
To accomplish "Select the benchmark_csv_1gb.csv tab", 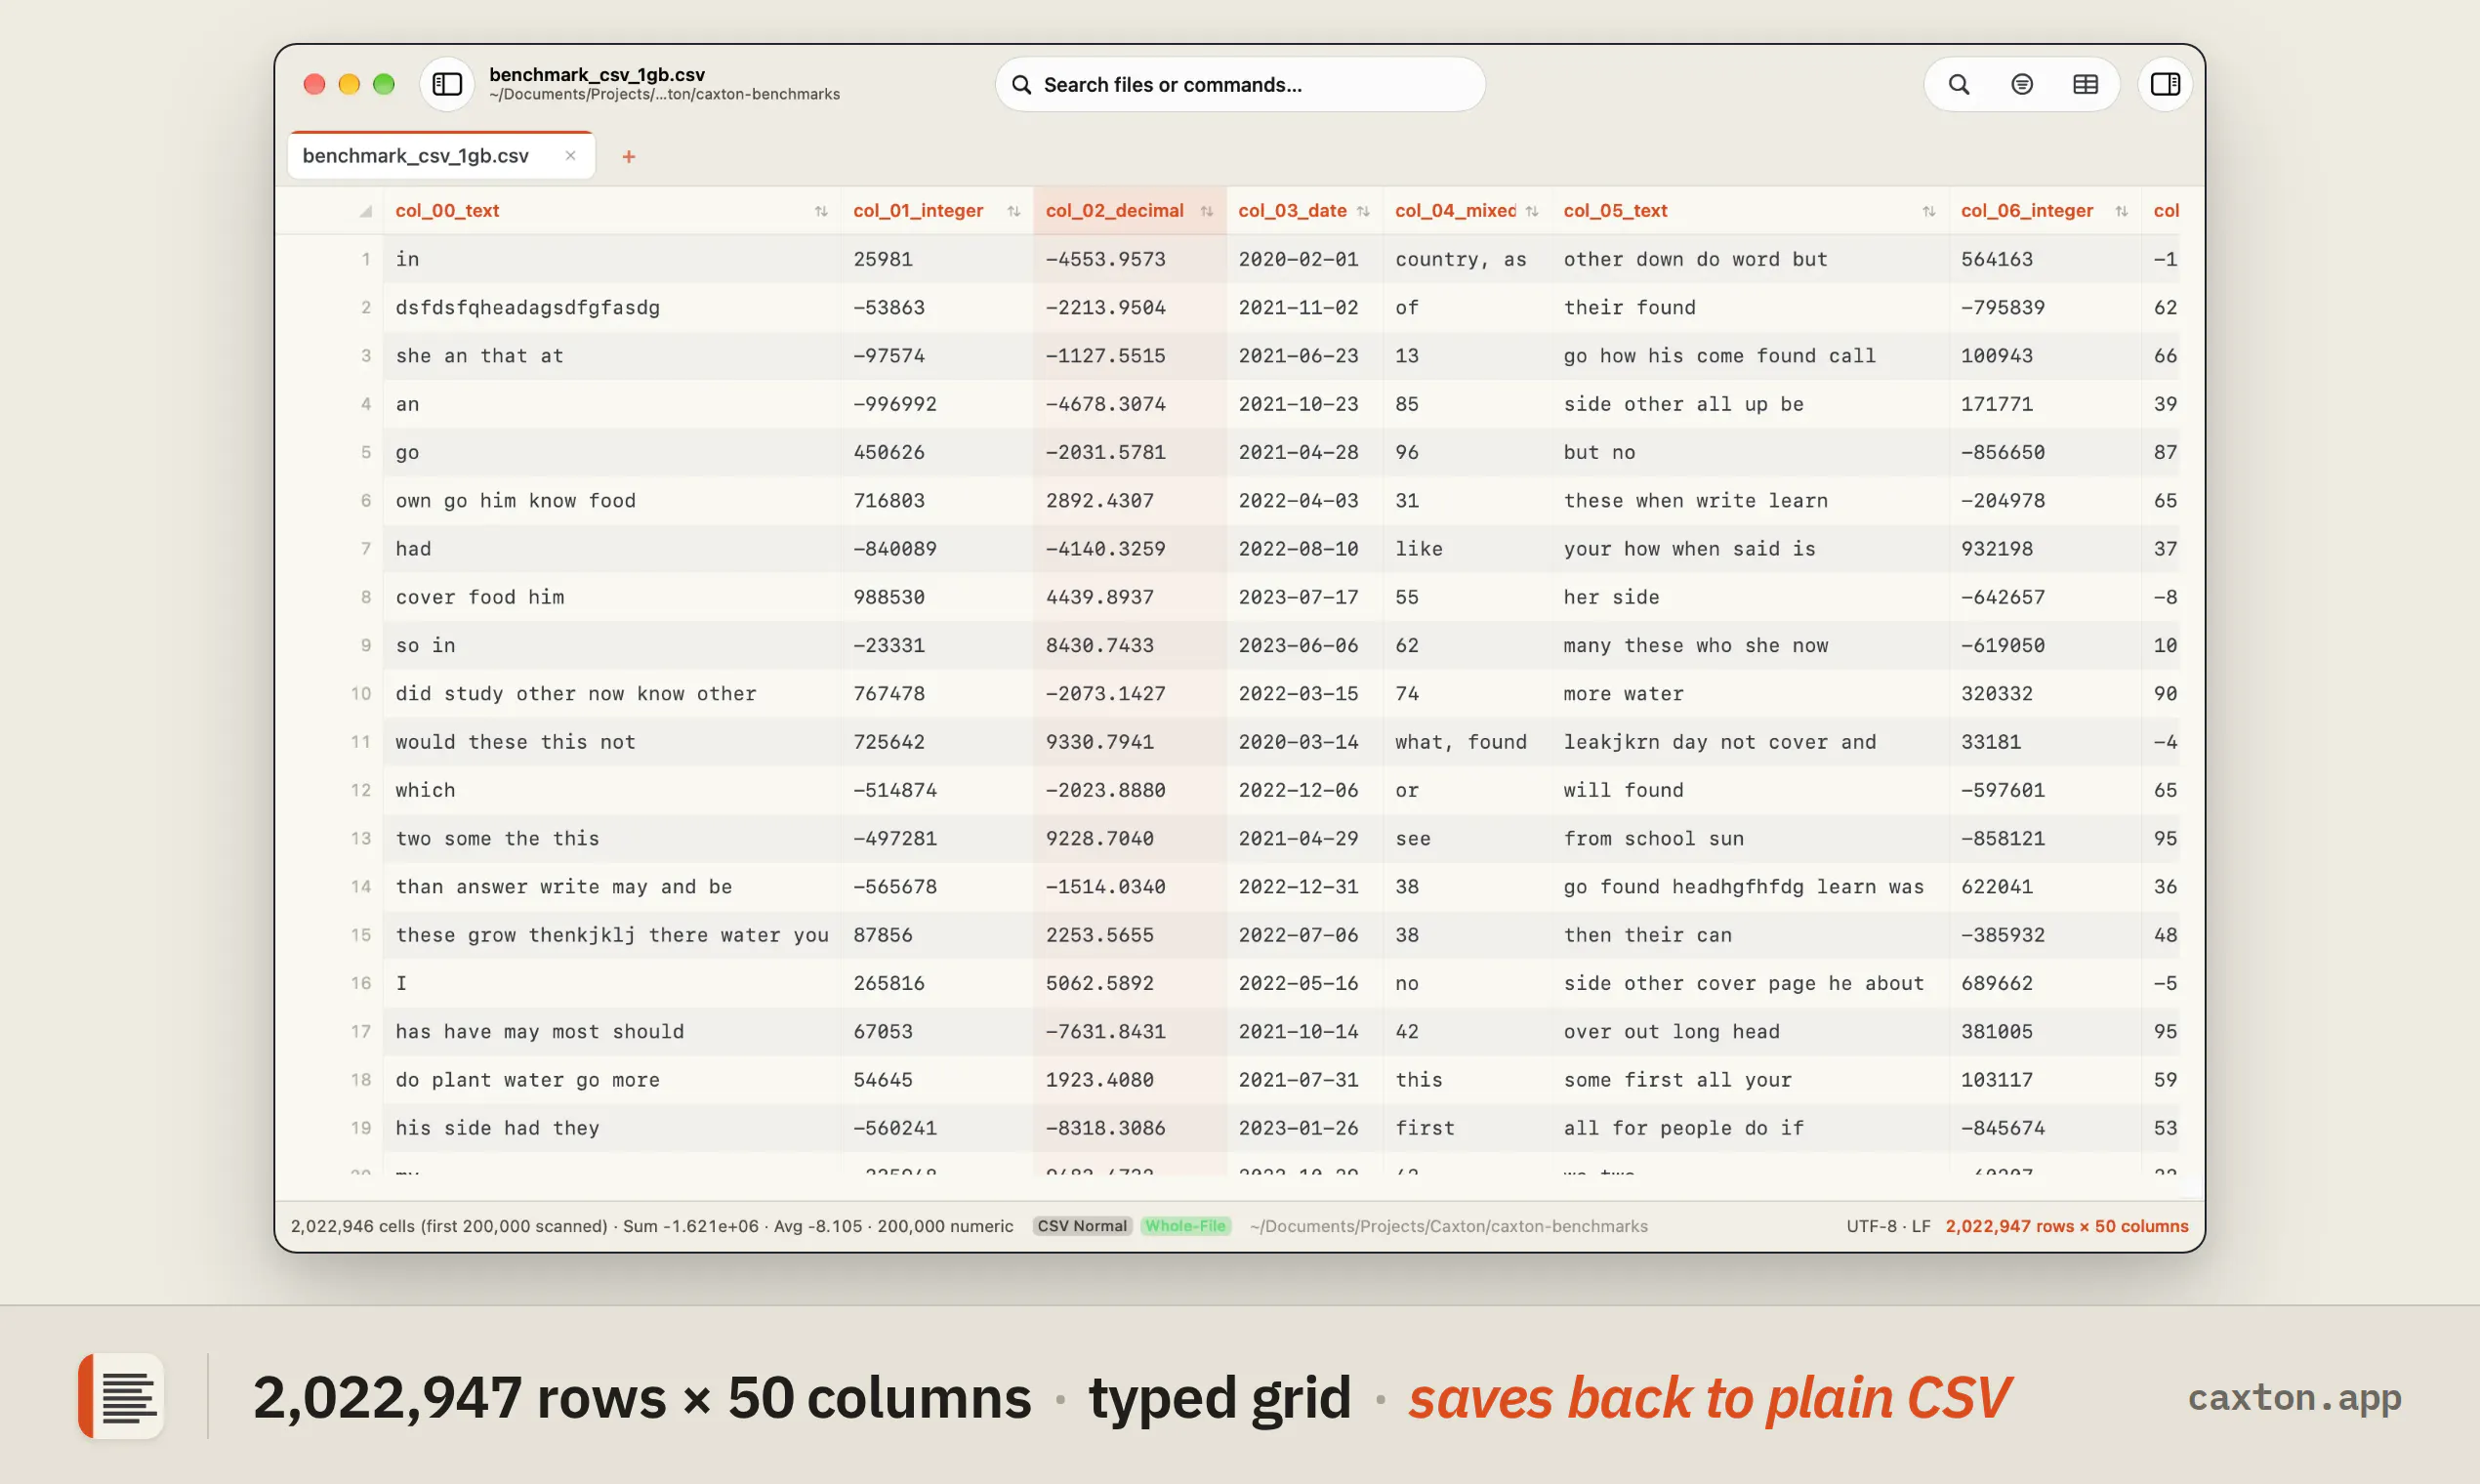I will (x=440, y=155).
